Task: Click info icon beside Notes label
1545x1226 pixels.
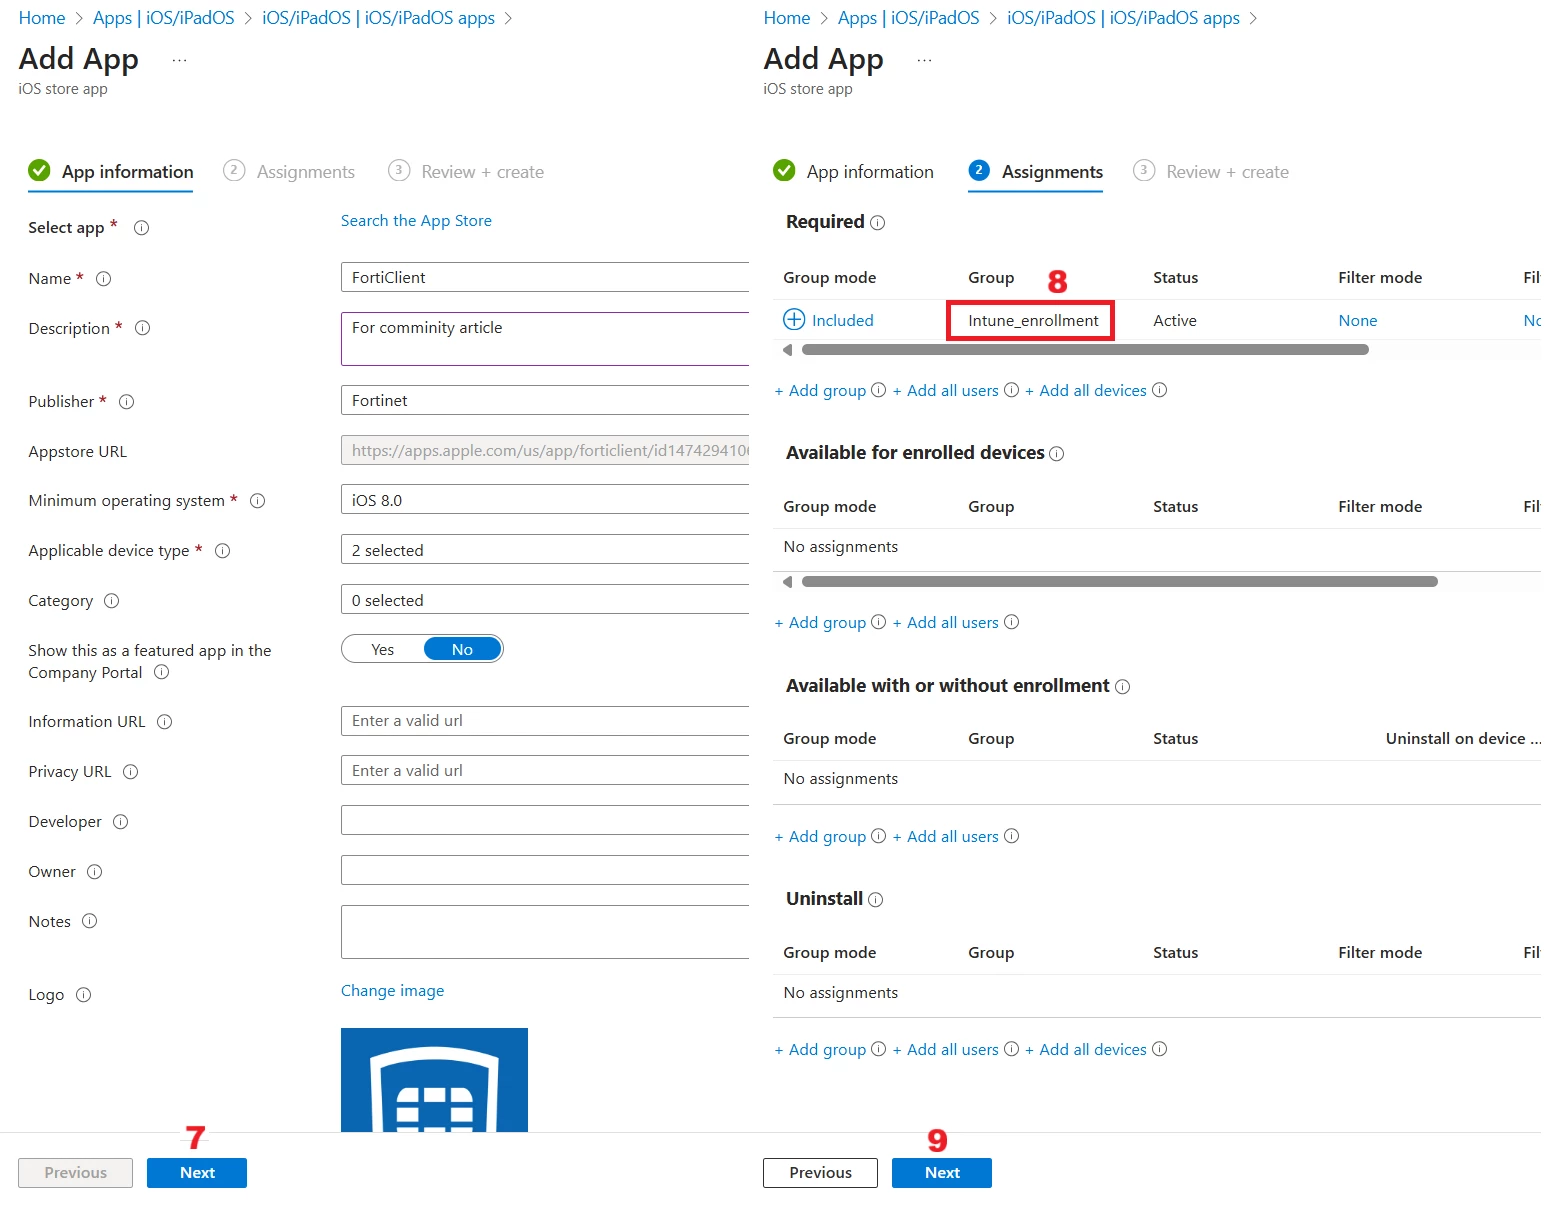Action: pyautogui.click(x=89, y=921)
